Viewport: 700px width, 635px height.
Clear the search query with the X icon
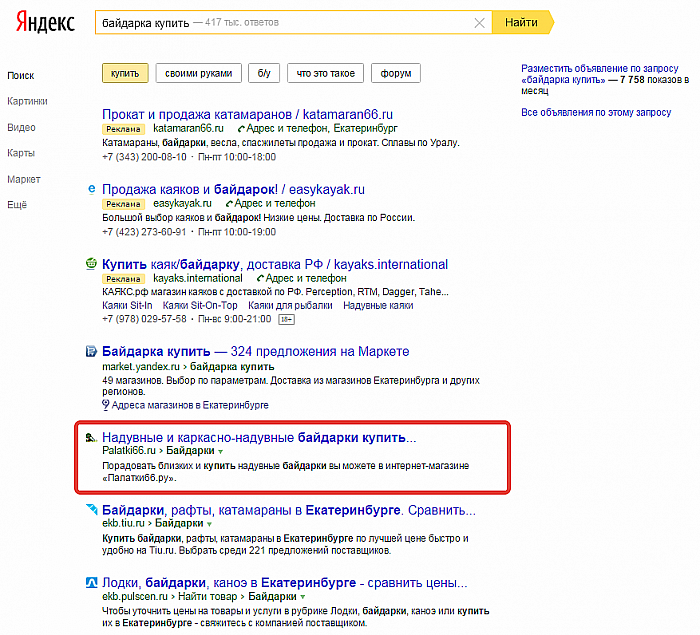(x=479, y=23)
